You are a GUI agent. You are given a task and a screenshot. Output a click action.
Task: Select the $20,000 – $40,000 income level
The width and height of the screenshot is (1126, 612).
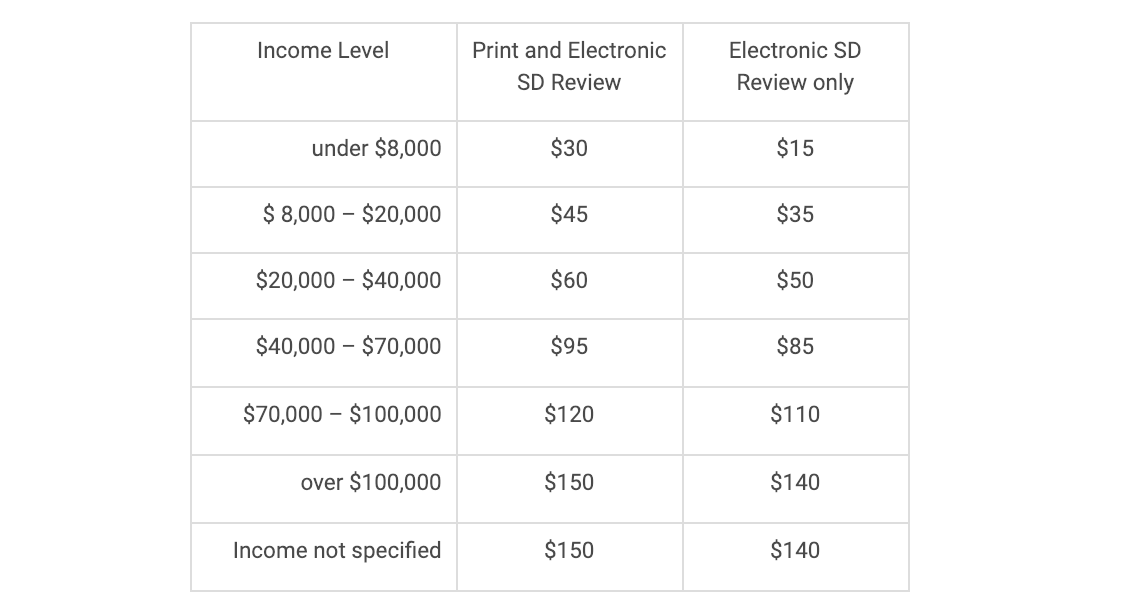pos(348,281)
